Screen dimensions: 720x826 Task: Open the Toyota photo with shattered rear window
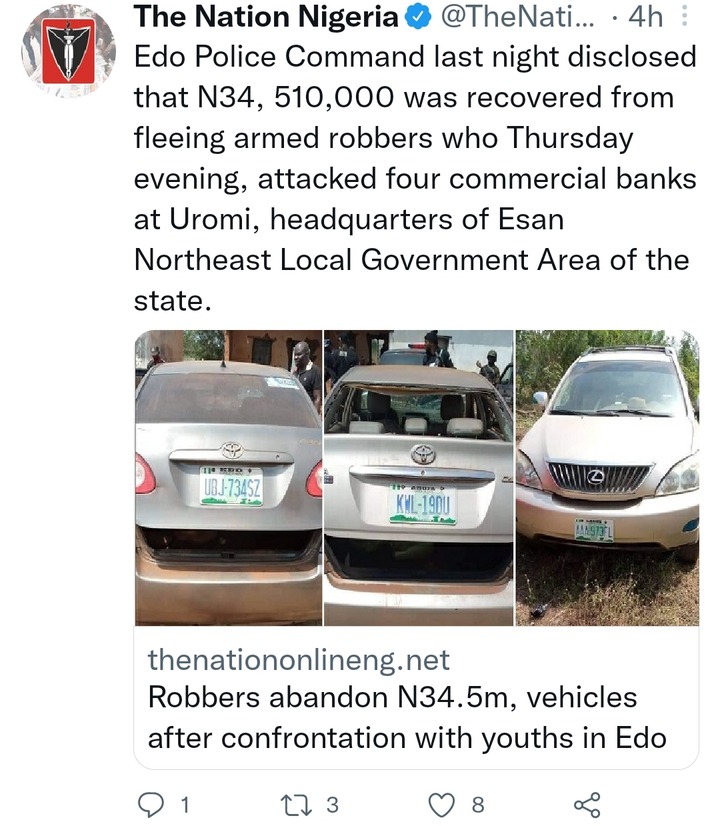click(418, 478)
